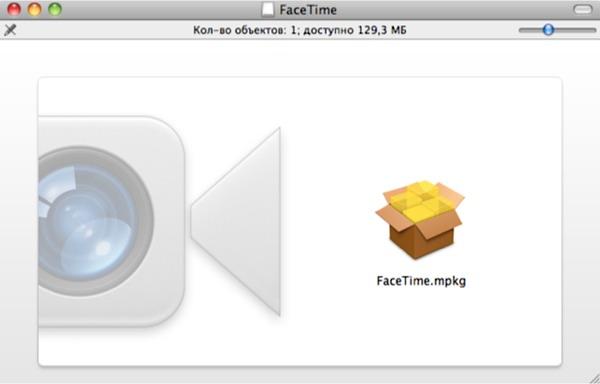Screen dimensions: 600x384
Task: Zoom the window using the green button
Action: (55, 9)
